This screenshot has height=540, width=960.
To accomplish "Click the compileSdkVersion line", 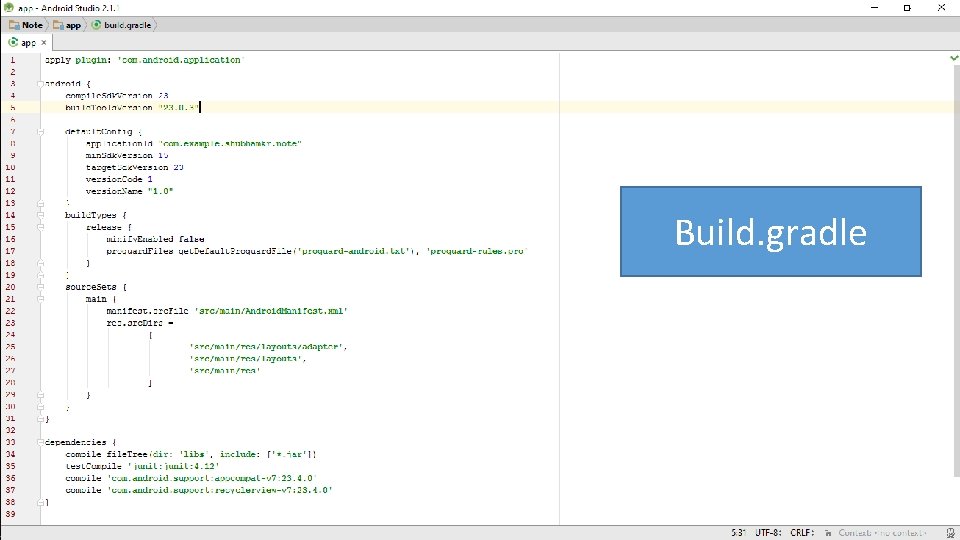I will click(x=116, y=96).
